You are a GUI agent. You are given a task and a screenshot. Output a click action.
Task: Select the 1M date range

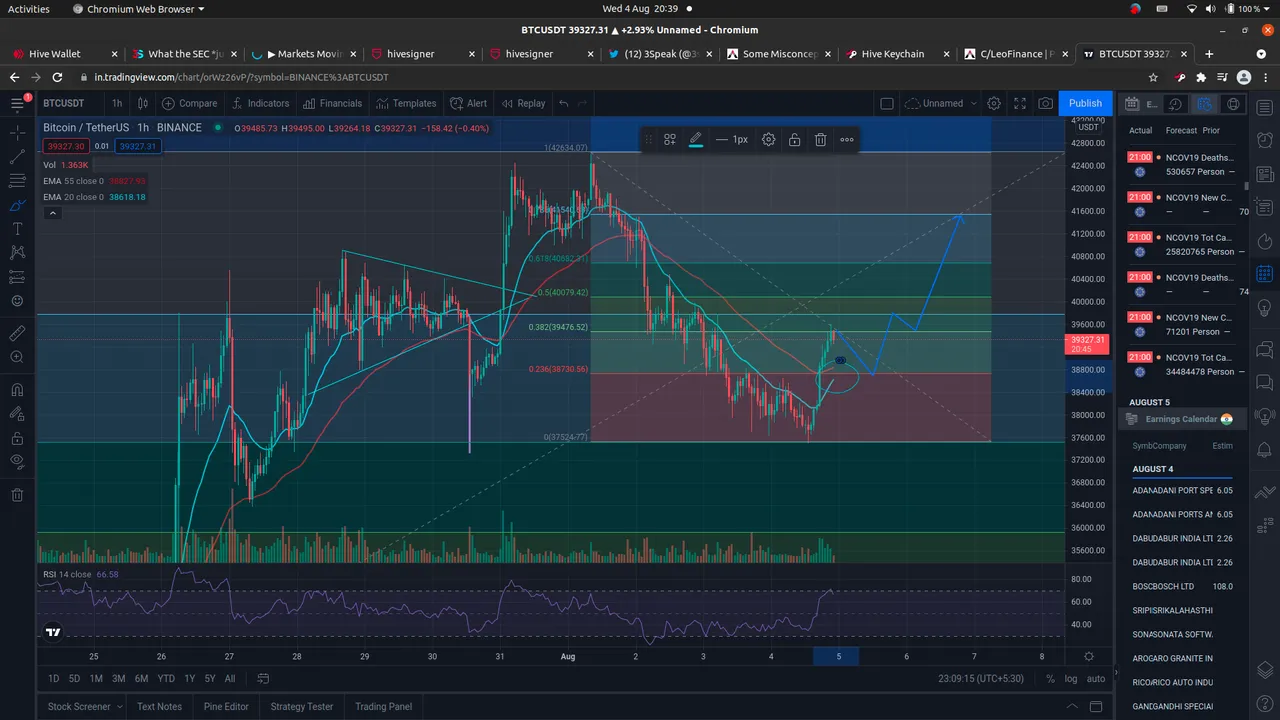click(x=96, y=679)
